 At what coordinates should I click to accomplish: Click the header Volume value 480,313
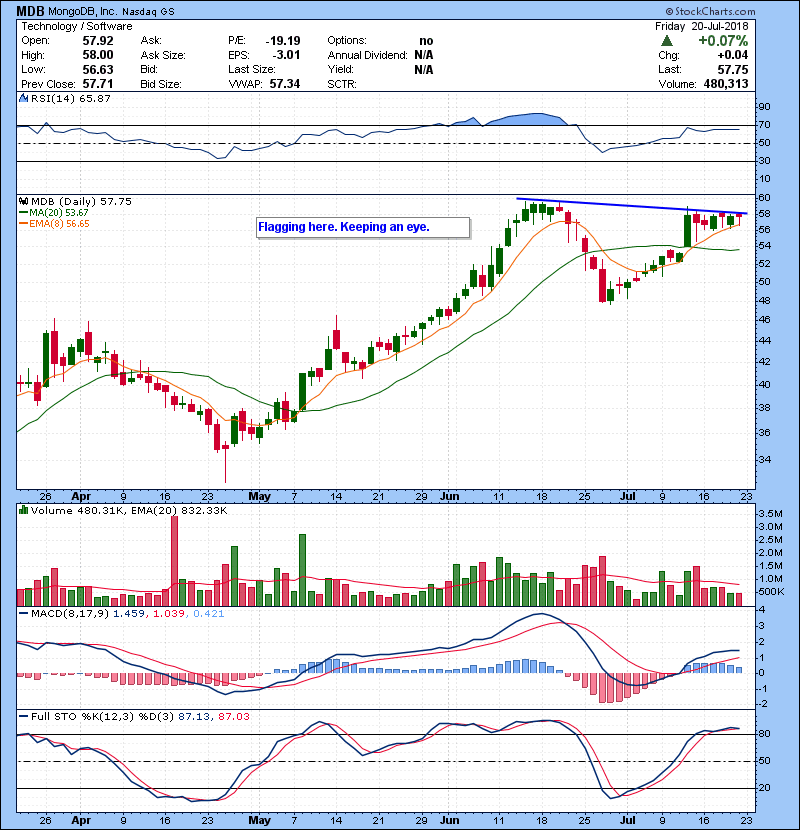point(726,84)
